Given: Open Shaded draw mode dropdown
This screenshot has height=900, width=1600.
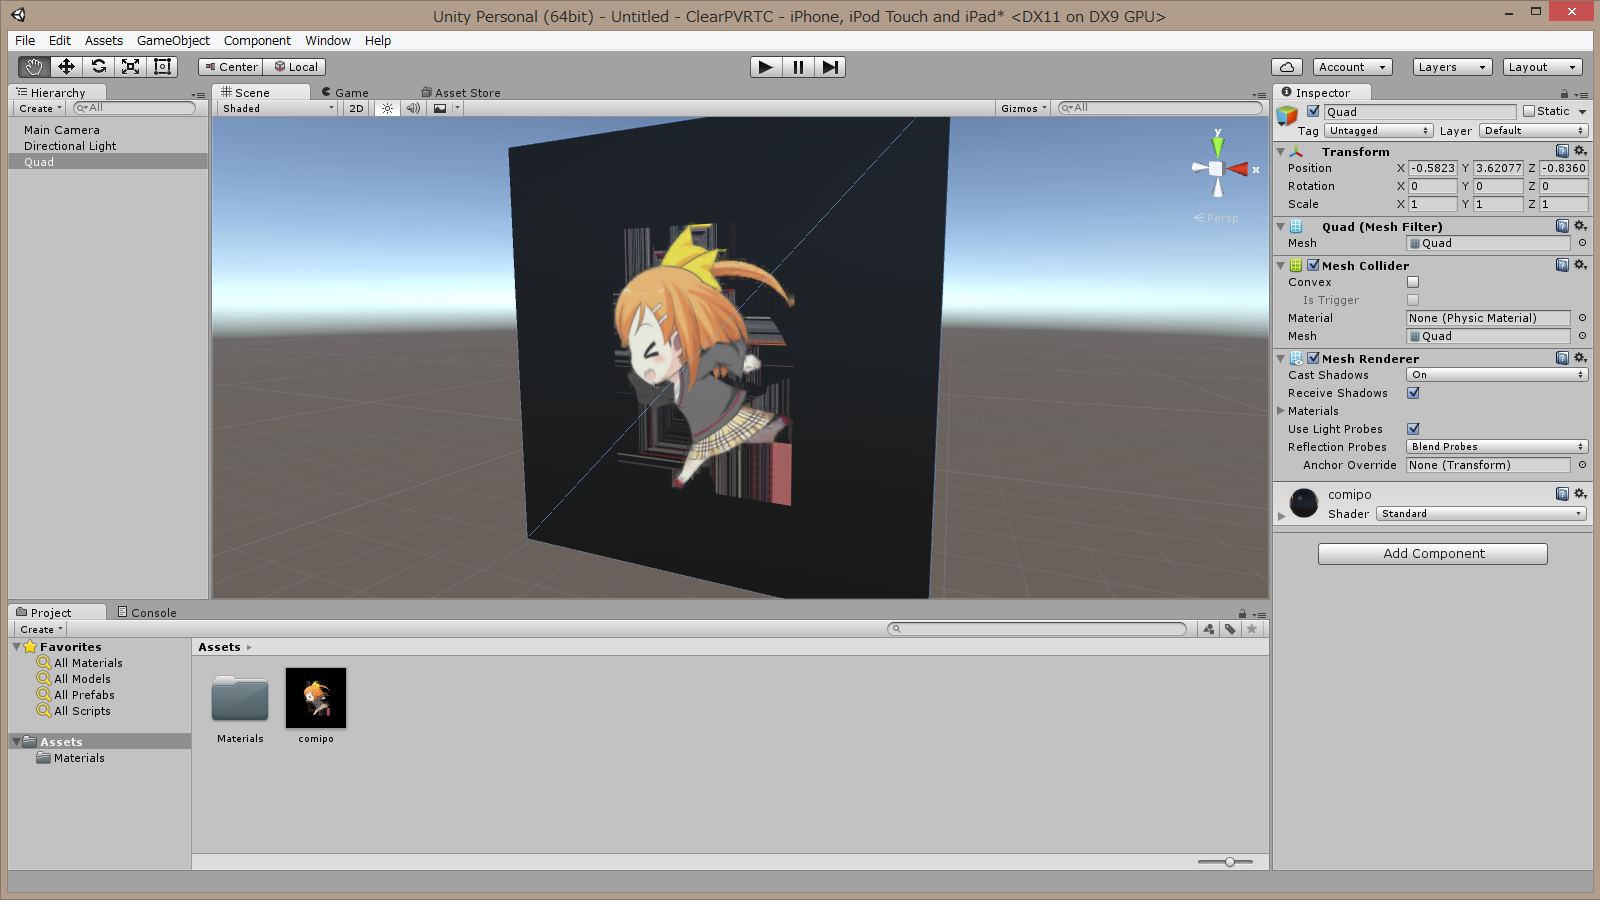Looking at the screenshot, I should click(277, 108).
